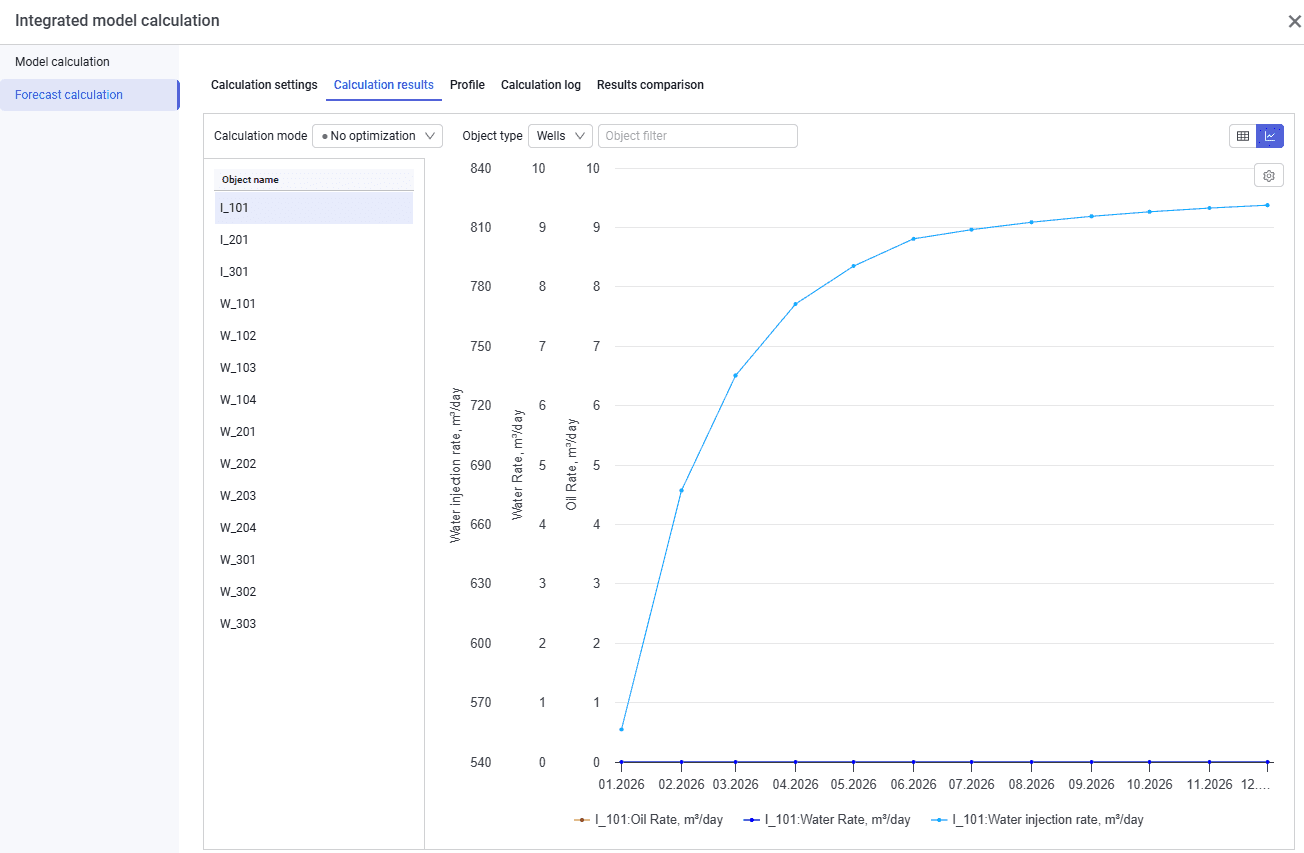Pick well W_202 in the list

pyautogui.click(x=313, y=464)
